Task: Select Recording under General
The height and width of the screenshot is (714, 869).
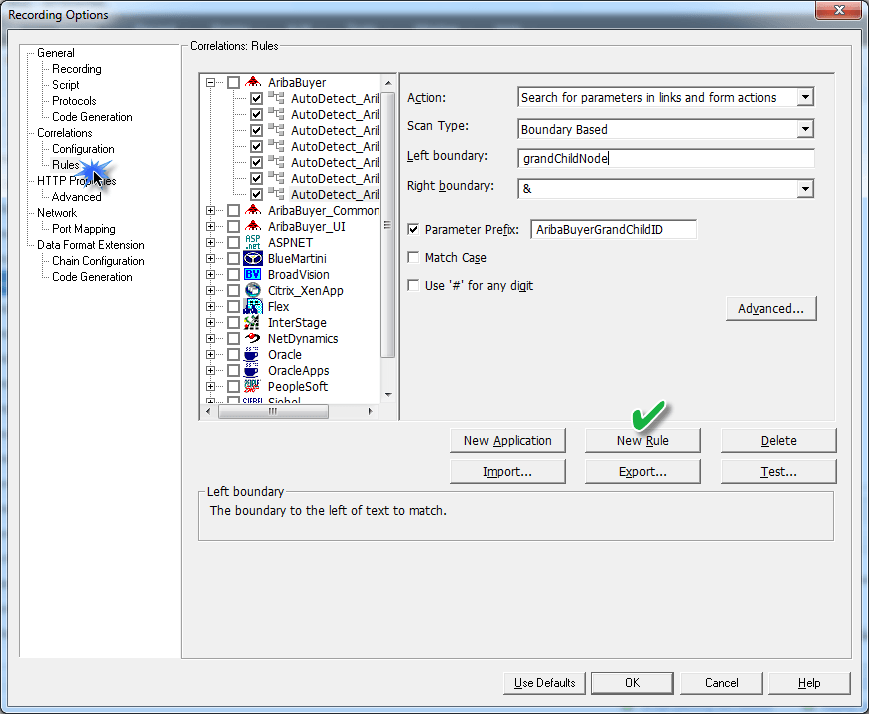Action: [76, 69]
